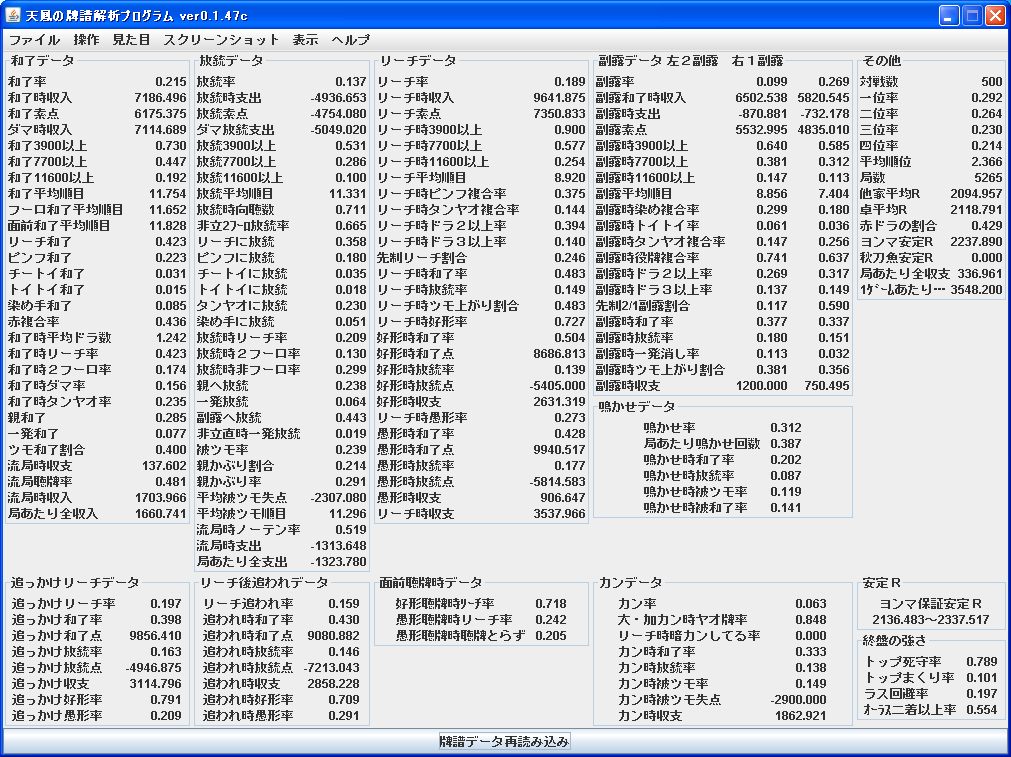Click the 局あたり全収入 value 1660.741
This screenshot has height=757, width=1011.
[160, 514]
